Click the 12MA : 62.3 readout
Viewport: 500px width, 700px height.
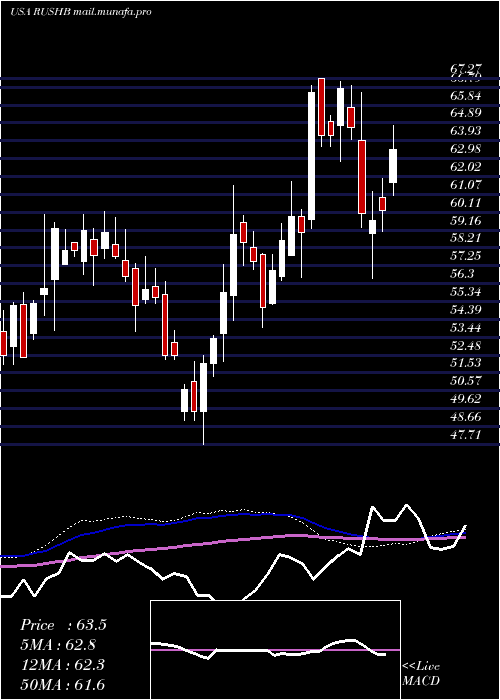pyautogui.click(x=62, y=665)
